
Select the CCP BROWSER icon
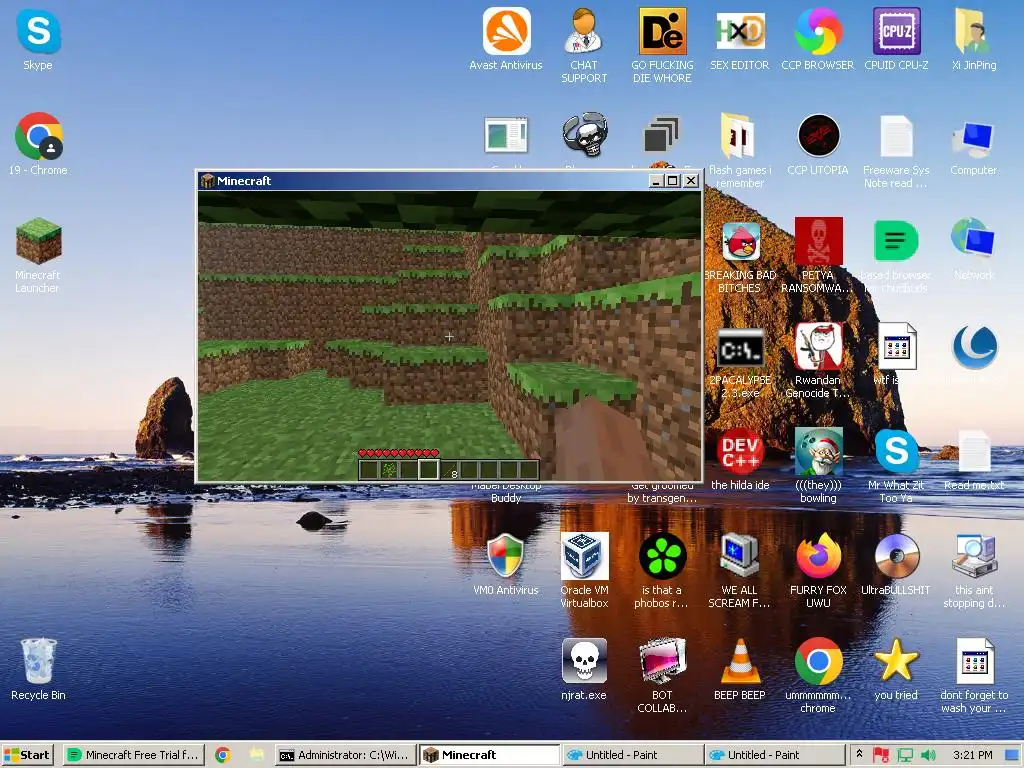(818, 31)
